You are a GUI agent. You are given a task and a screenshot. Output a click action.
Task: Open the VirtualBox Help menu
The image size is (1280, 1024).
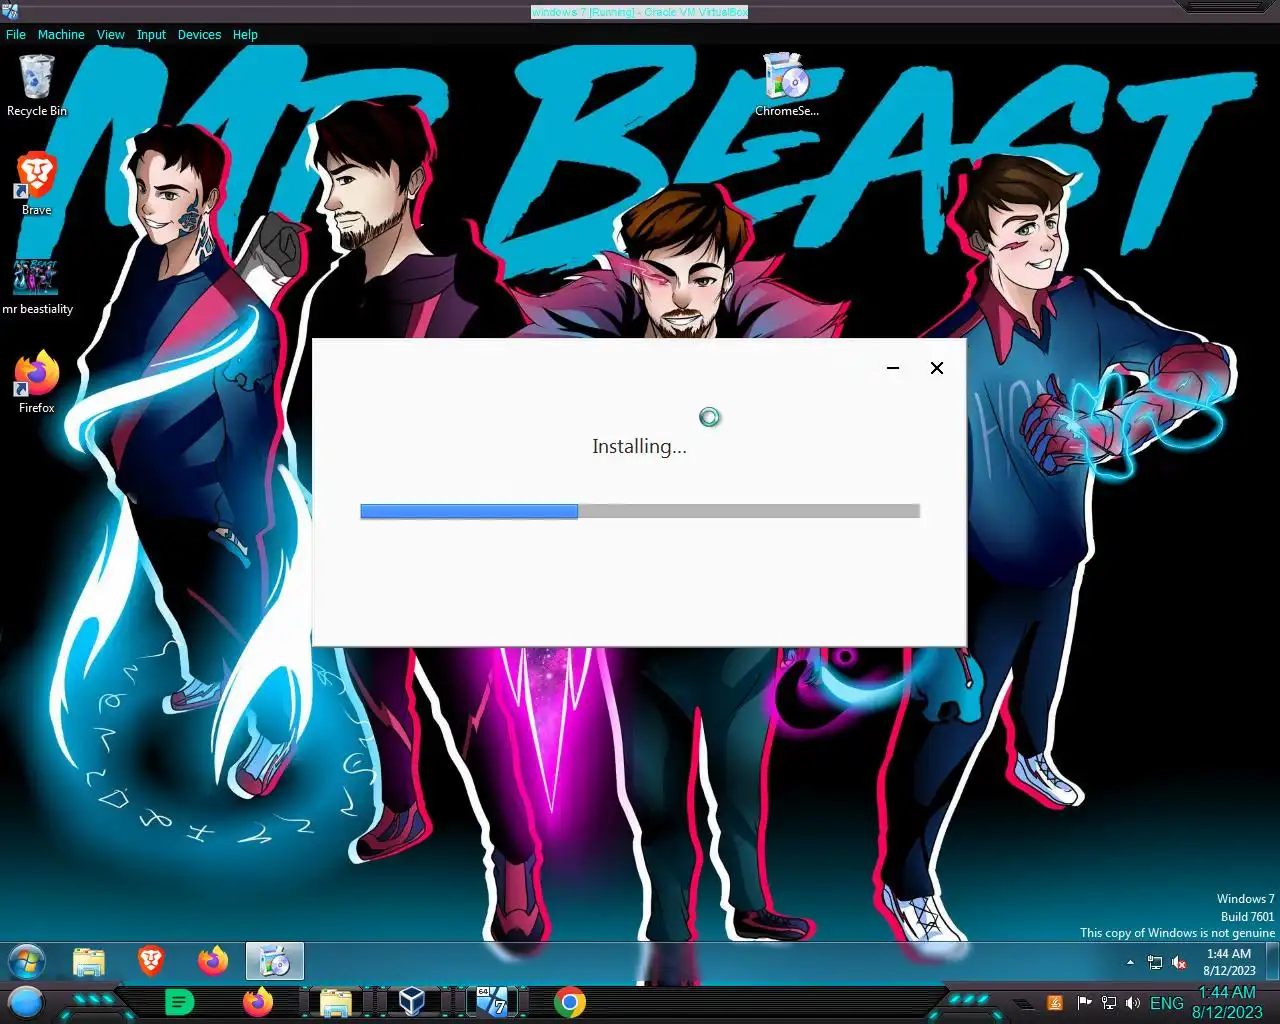pyautogui.click(x=245, y=34)
